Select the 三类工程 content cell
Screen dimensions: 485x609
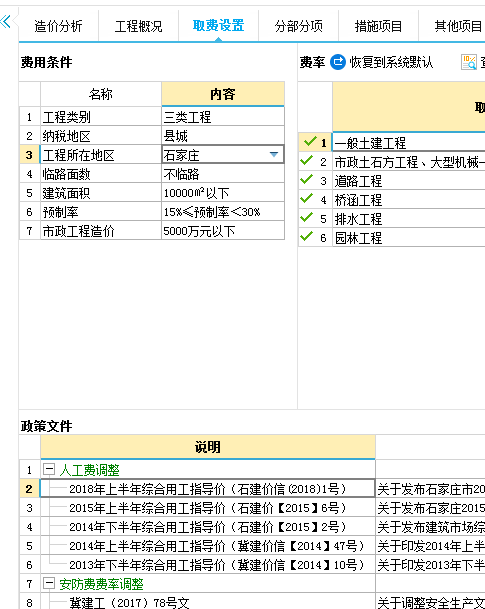click(223, 117)
